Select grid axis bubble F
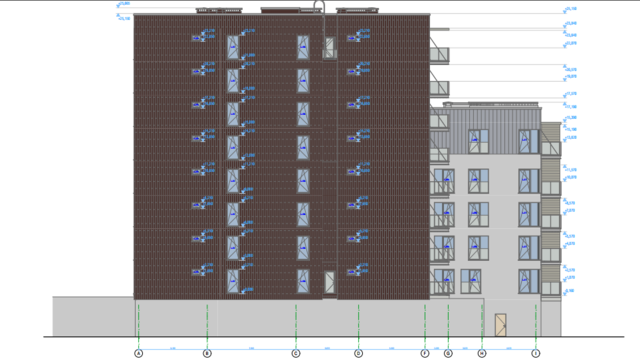Screen dimensions: 640x361 tap(425, 353)
